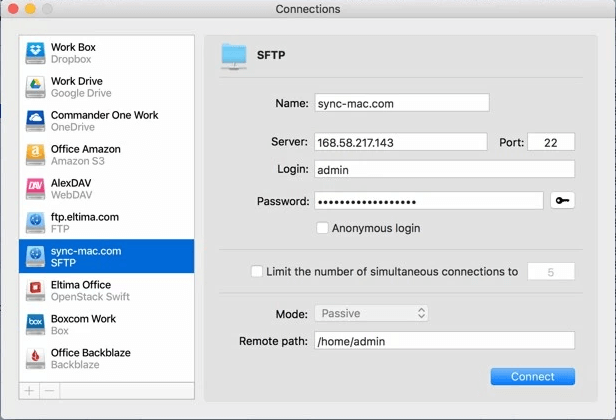616x420 pixels.
Task: Select the Eltima Office connection name
Action: tap(81, 285)
